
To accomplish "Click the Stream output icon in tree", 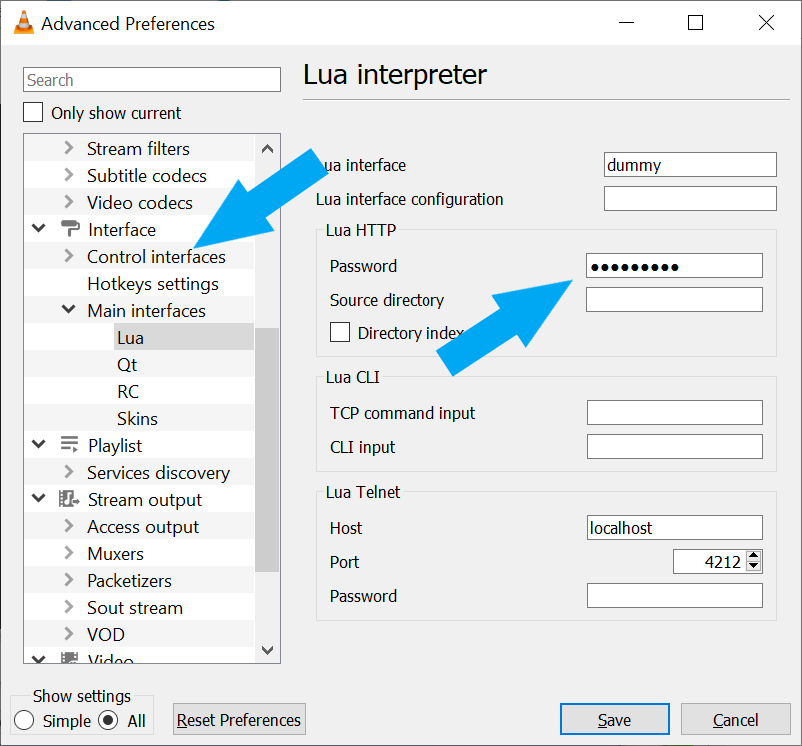I will tap(70, 499).
